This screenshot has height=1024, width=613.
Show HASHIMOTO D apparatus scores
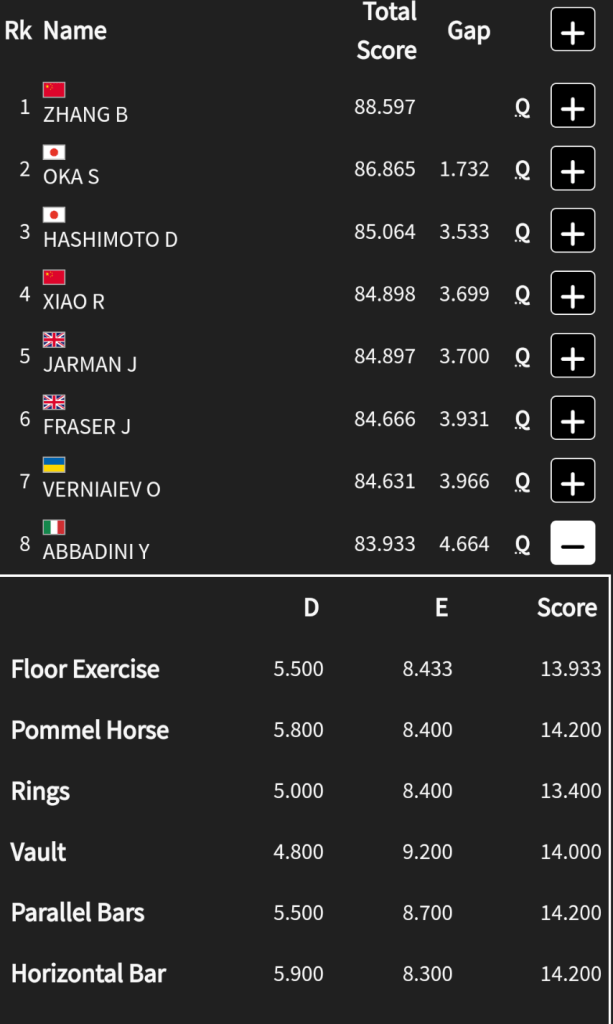pyautogui.click(x=572, y=232)
